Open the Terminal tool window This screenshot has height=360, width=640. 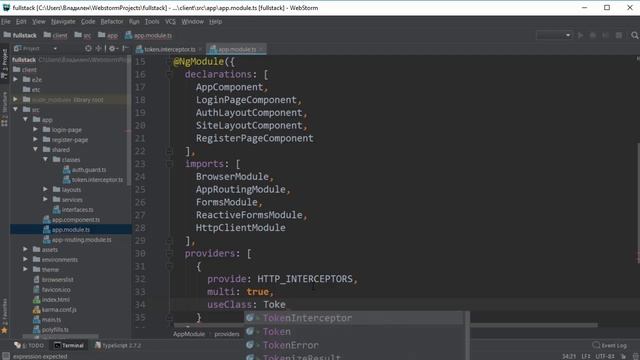(x=69, y=345)
